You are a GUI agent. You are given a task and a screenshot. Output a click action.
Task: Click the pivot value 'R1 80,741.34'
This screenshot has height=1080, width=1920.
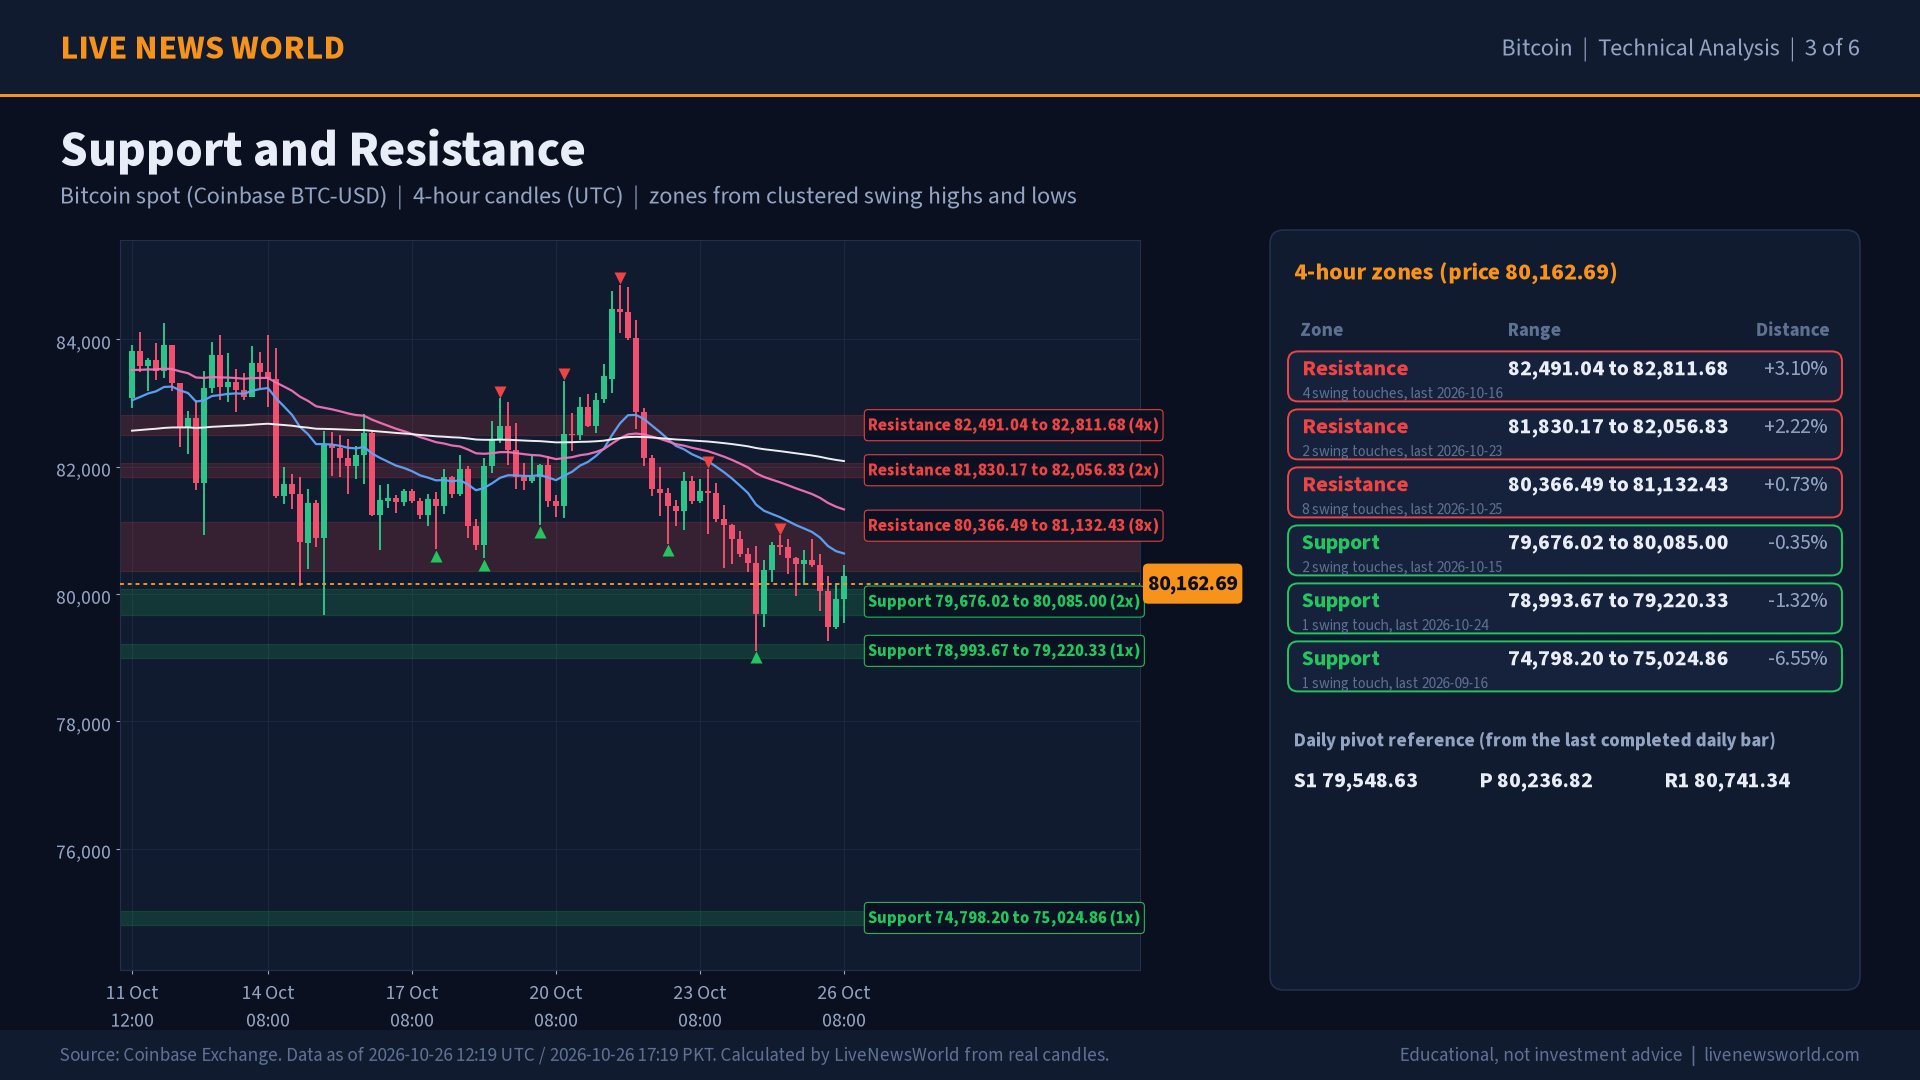click(1727, 781)
